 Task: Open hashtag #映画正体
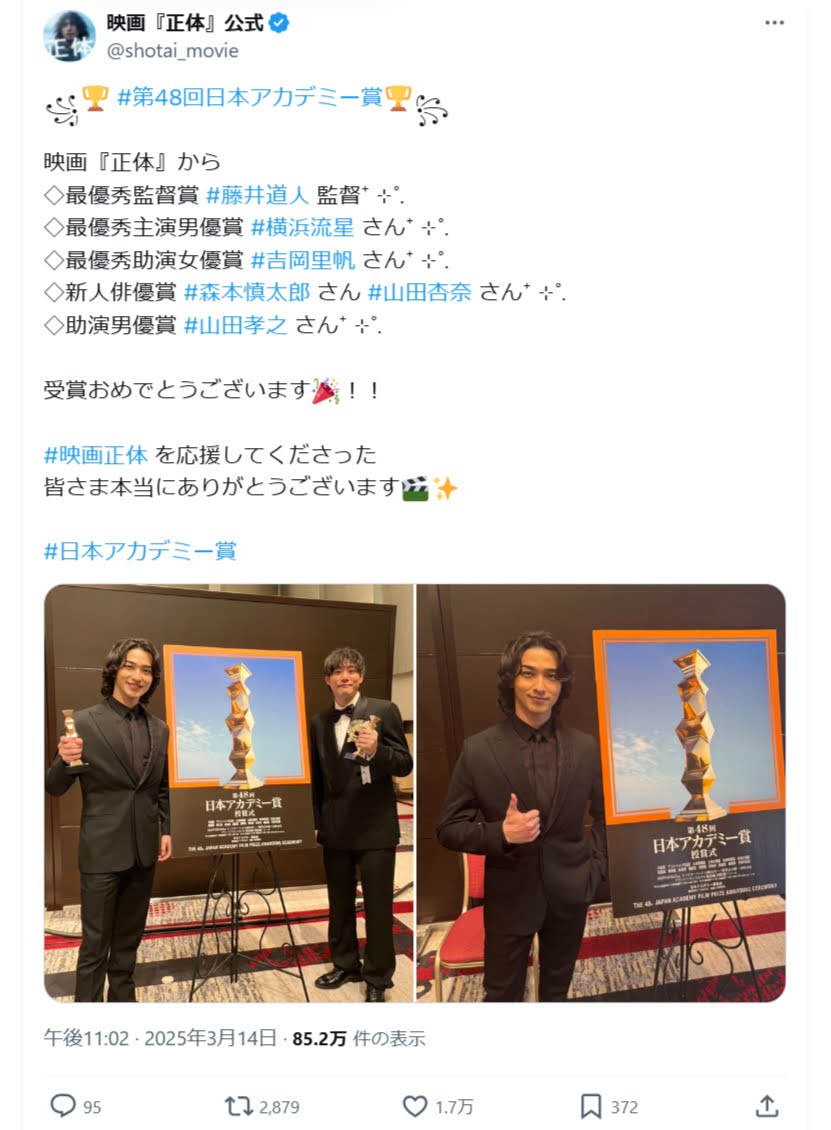click(x=96, y=455)
